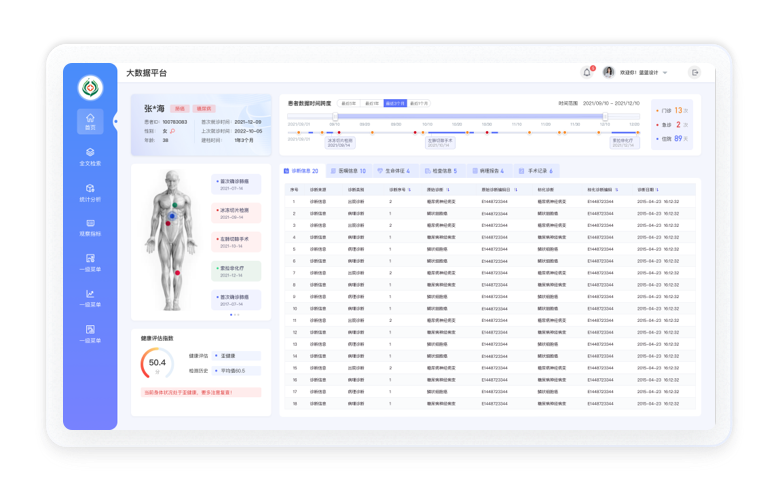Select the last 最近 time range option
779x493 pixels.
pyautogui.click(x=418, y=103)
